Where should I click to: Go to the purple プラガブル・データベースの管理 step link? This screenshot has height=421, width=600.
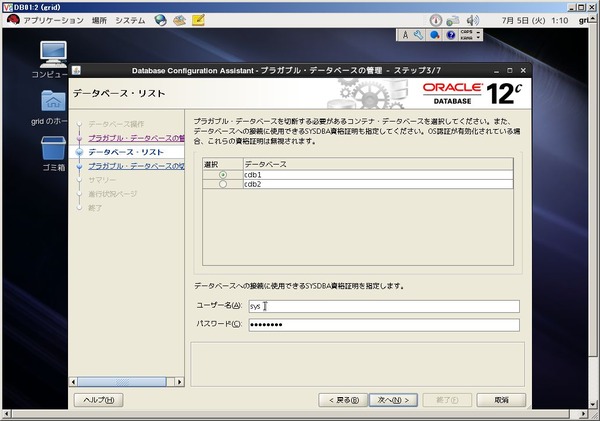(136, 138)
